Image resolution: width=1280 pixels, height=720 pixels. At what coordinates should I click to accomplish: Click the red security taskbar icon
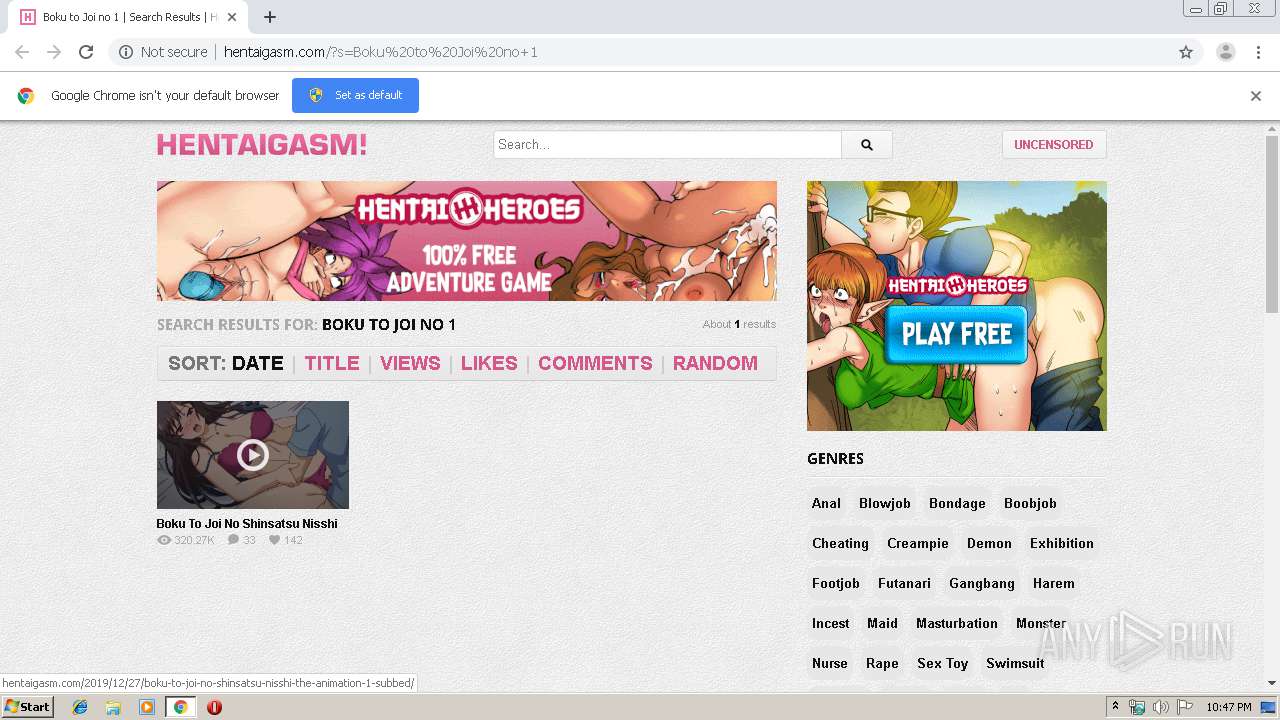pos(214,707)
